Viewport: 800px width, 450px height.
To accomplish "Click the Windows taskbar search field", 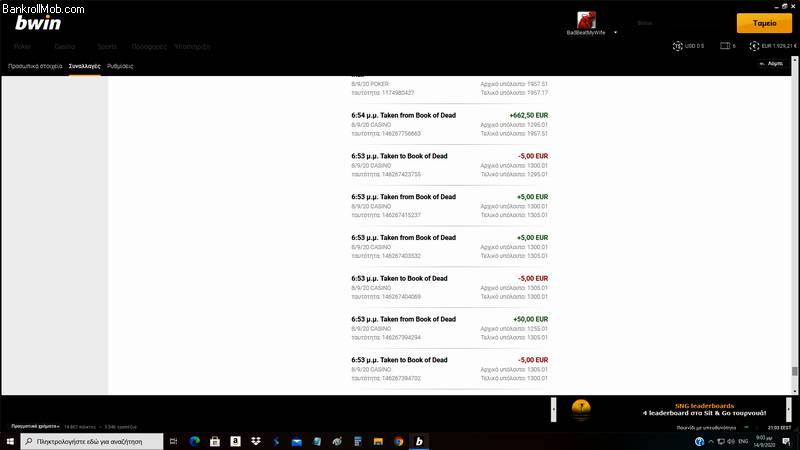I will (92, 441).
